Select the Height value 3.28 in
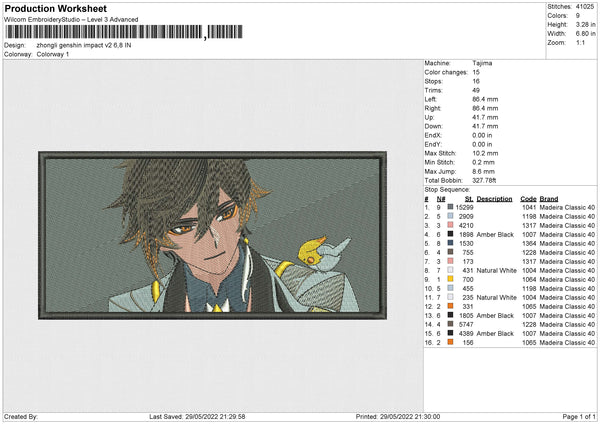 585,24
